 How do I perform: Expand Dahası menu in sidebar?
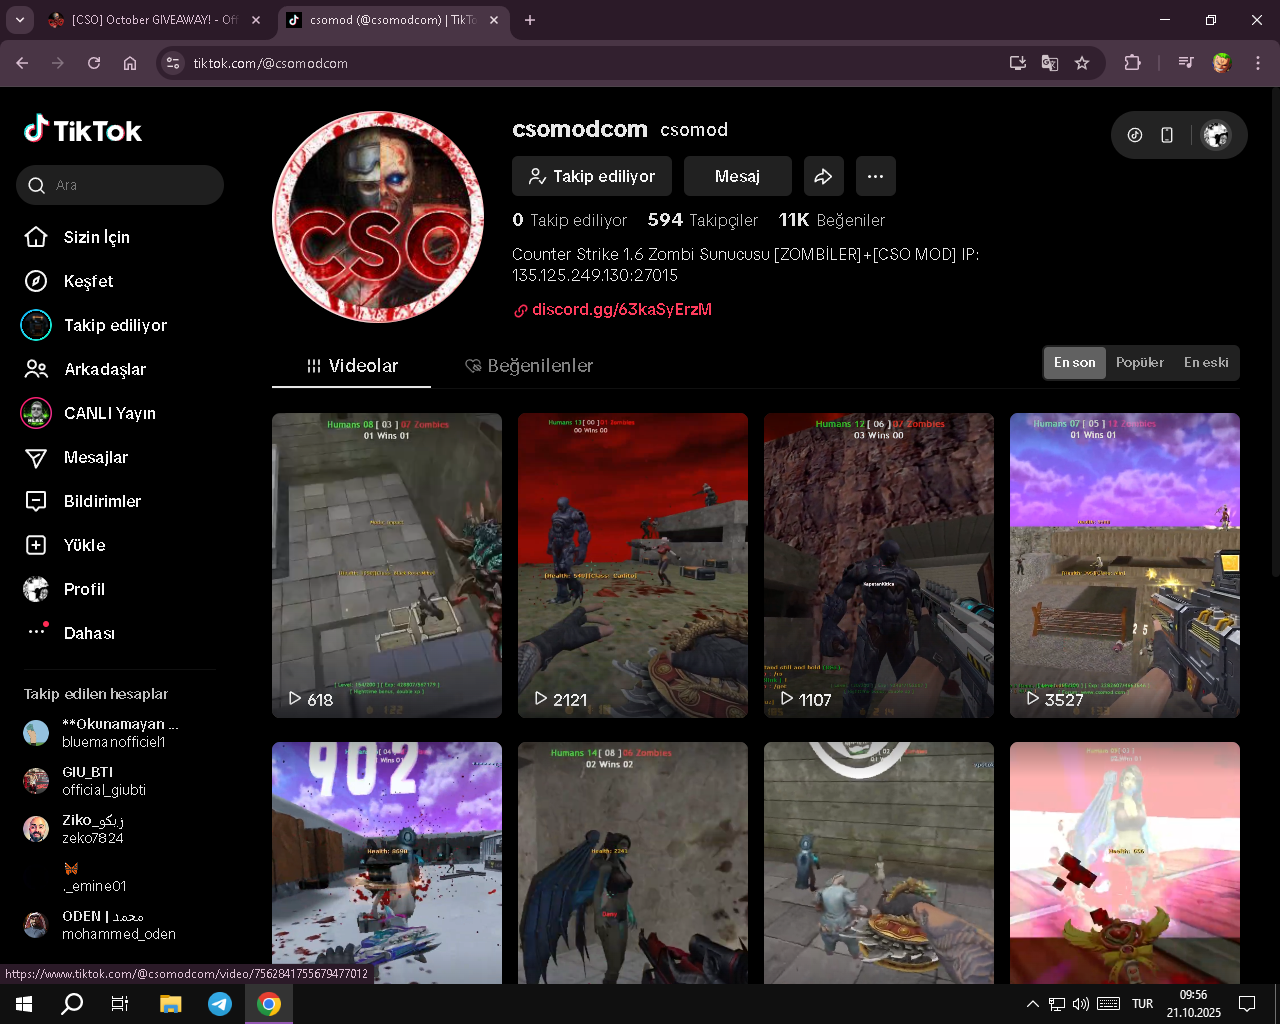[88, 633]
